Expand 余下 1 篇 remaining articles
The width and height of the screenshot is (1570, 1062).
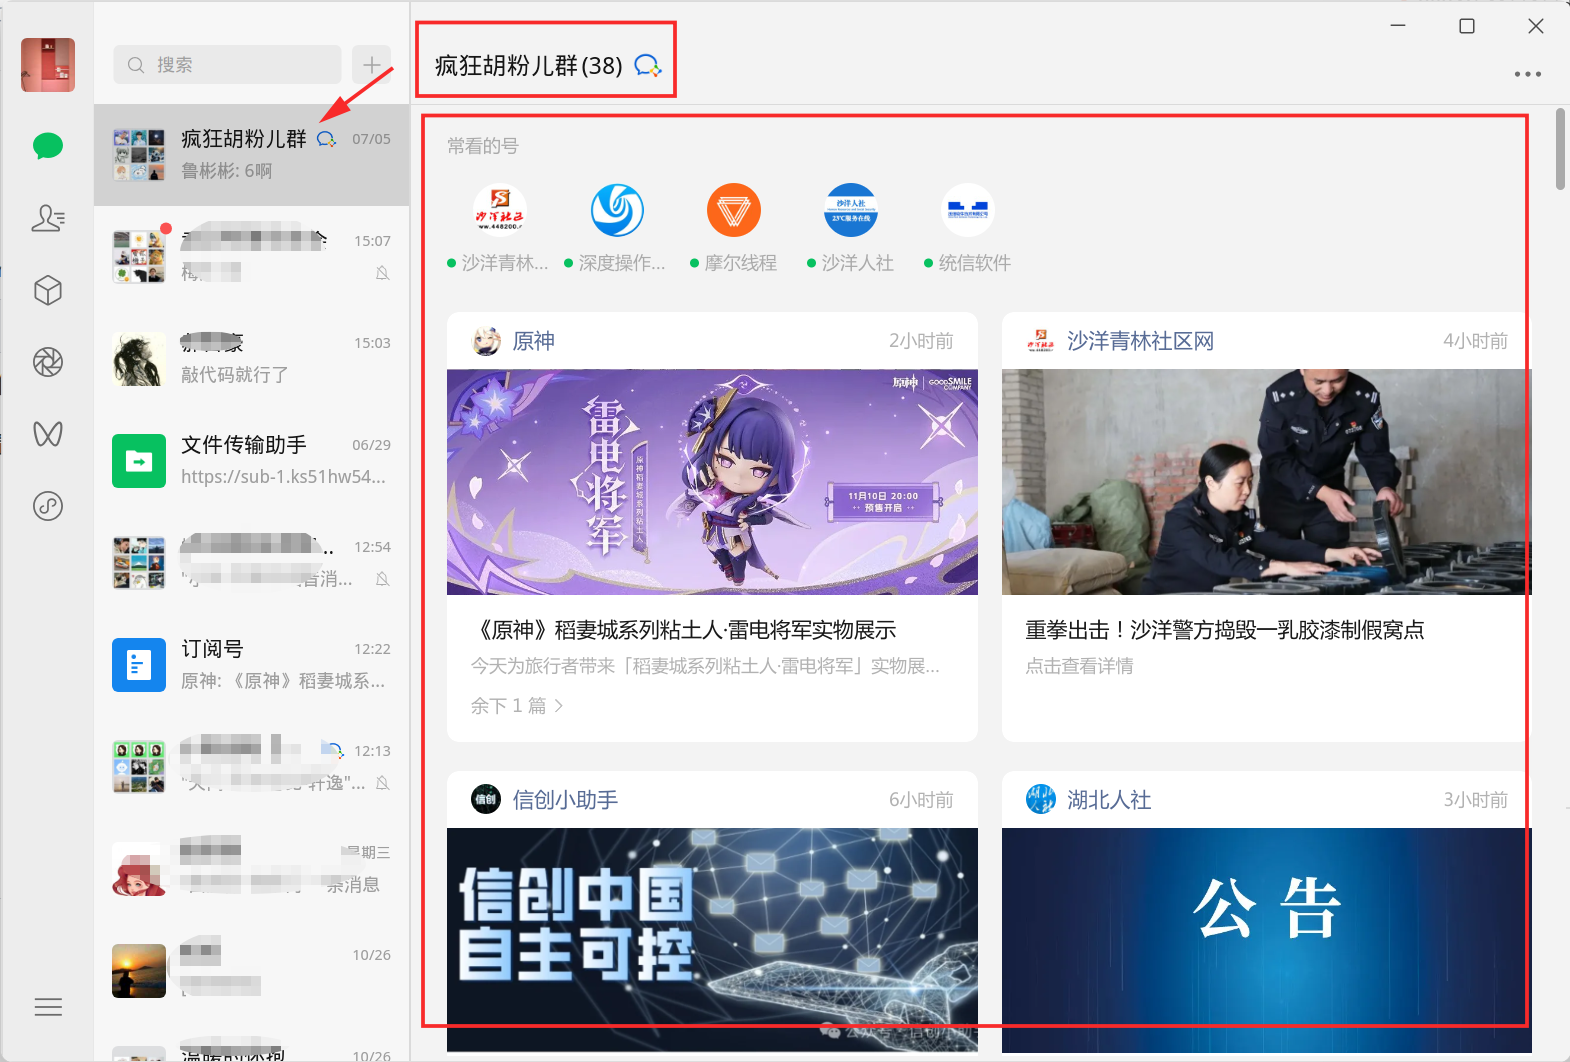(517, 706)
